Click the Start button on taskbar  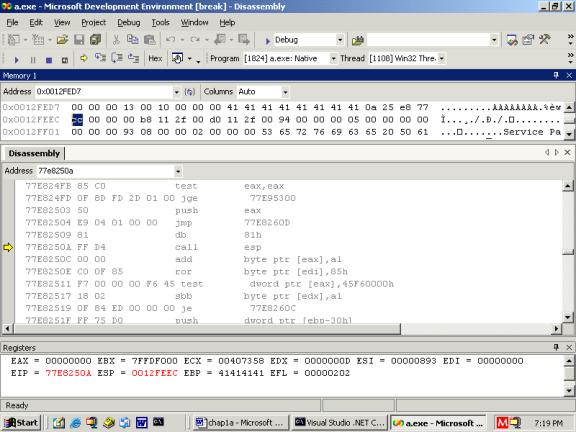(21, 423)
